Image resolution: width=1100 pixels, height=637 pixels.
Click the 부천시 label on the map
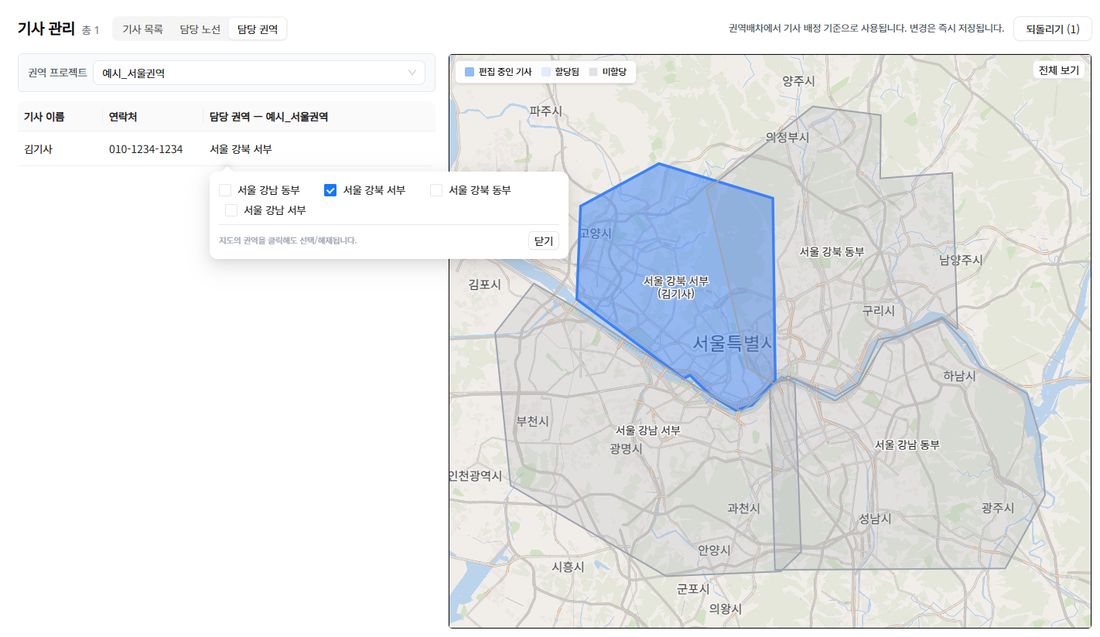[532, 422]
